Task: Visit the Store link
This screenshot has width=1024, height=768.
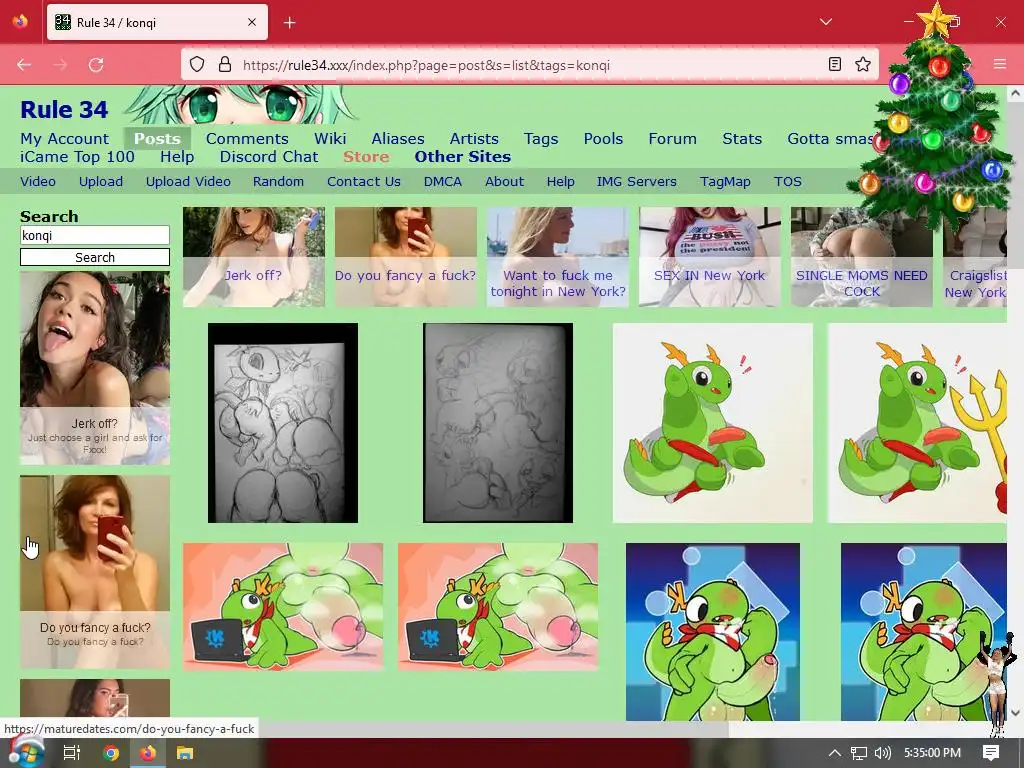Action: tap(366, 157)
